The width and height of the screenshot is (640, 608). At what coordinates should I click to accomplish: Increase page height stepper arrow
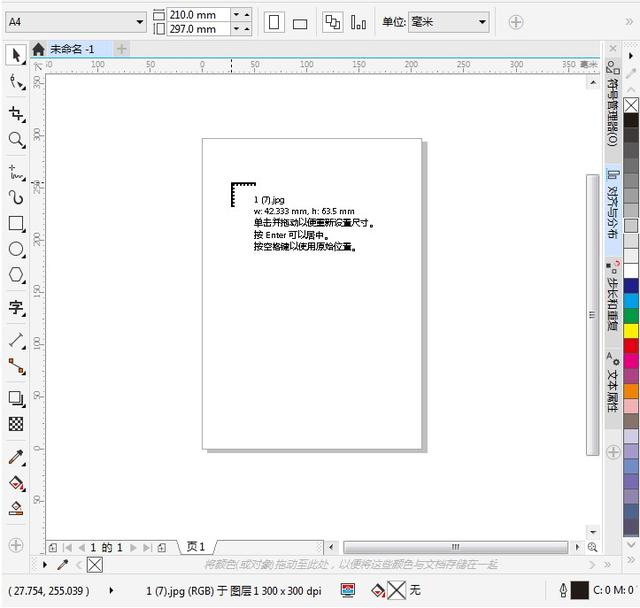247,29
